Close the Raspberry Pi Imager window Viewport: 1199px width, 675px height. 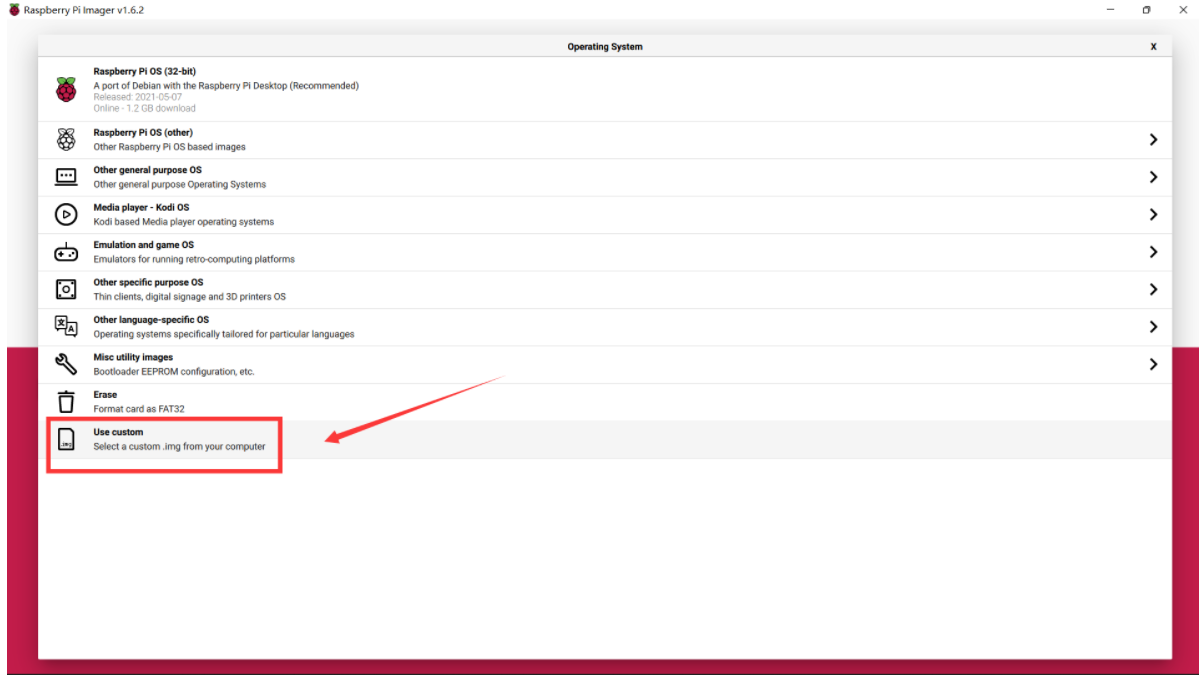[1182, 10]
